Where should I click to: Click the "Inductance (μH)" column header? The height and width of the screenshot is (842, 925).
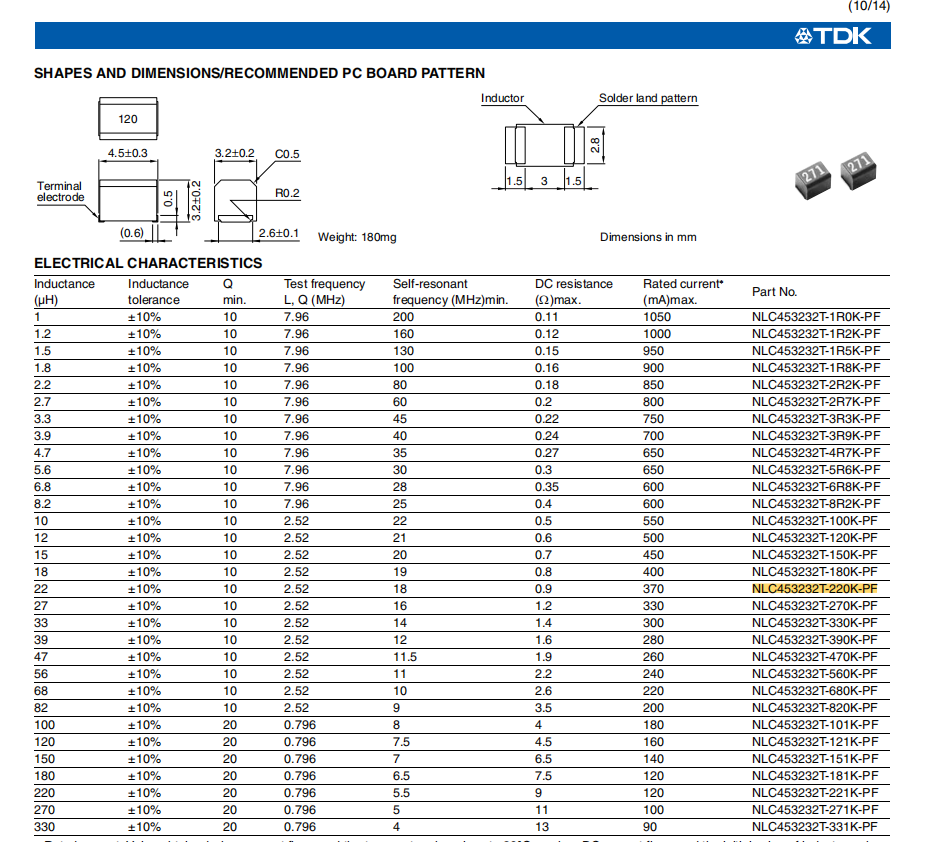pos(64,292)
